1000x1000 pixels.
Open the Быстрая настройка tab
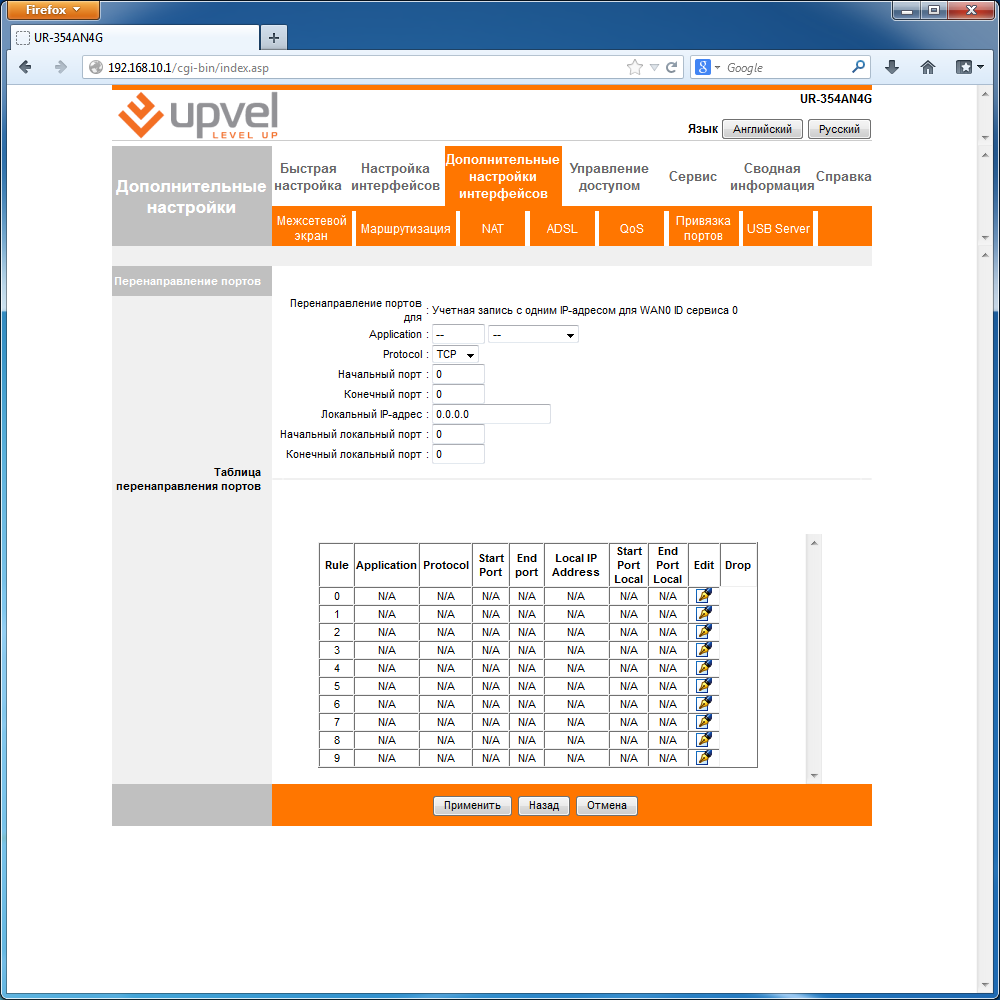pos(308,177)
